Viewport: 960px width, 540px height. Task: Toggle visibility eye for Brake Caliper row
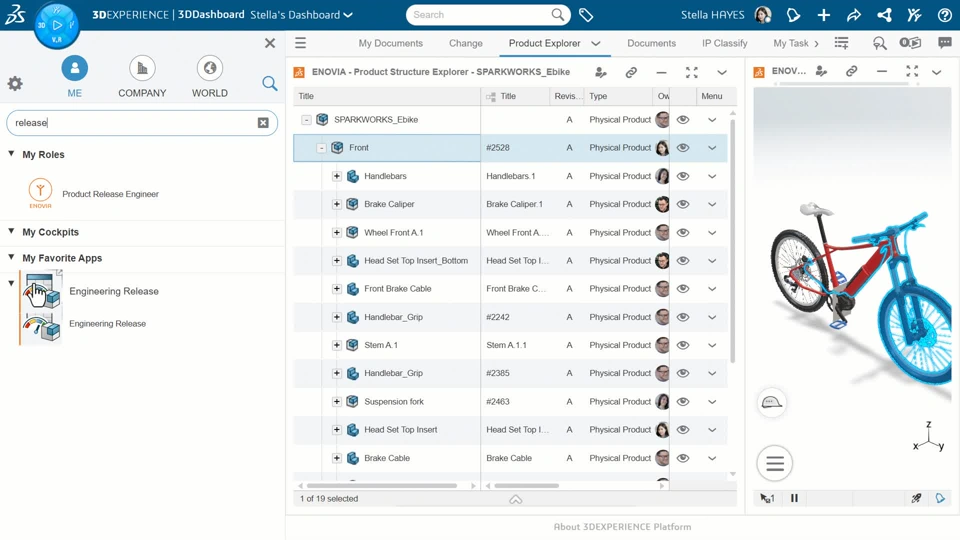[x=683, y=204]
